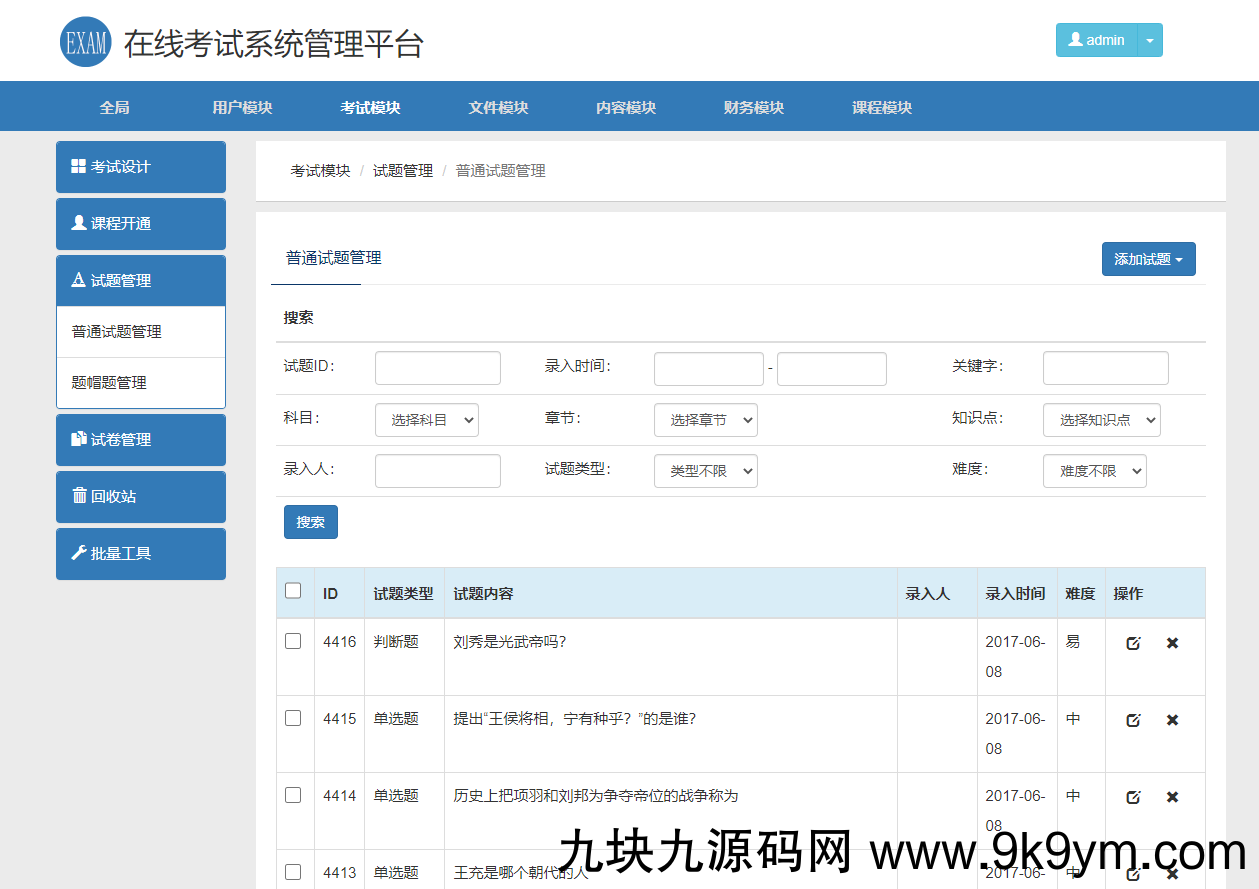Click the 搜索 search button
Screen dimensions: 1259x889
pos(310,521)
